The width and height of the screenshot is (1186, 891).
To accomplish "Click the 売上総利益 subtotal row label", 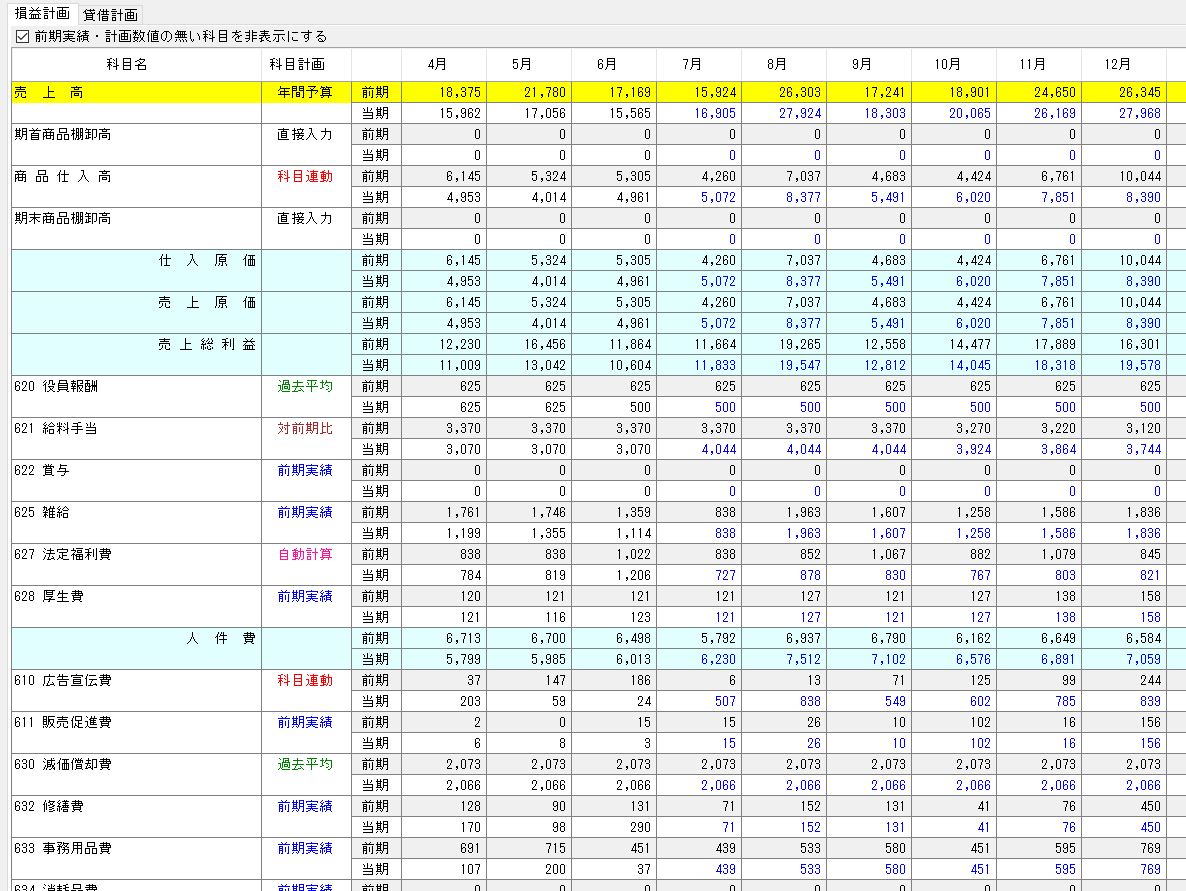I will [x=206, y=344].
